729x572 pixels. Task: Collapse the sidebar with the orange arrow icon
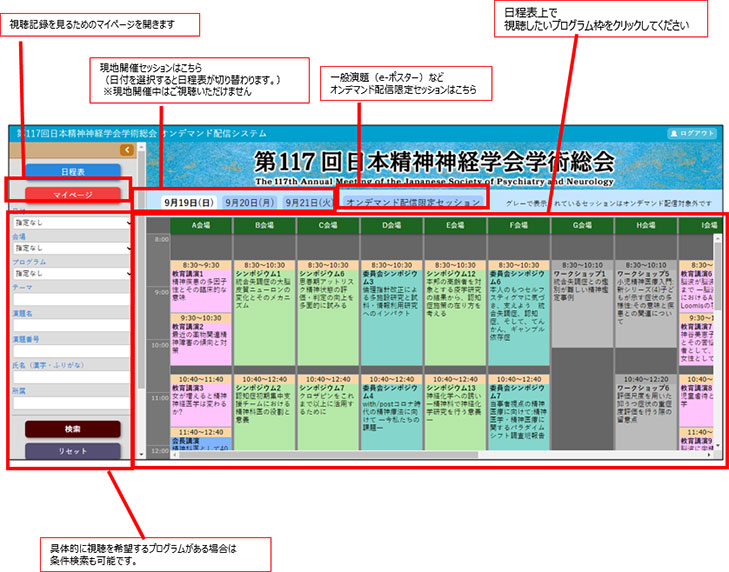point(126,150)
